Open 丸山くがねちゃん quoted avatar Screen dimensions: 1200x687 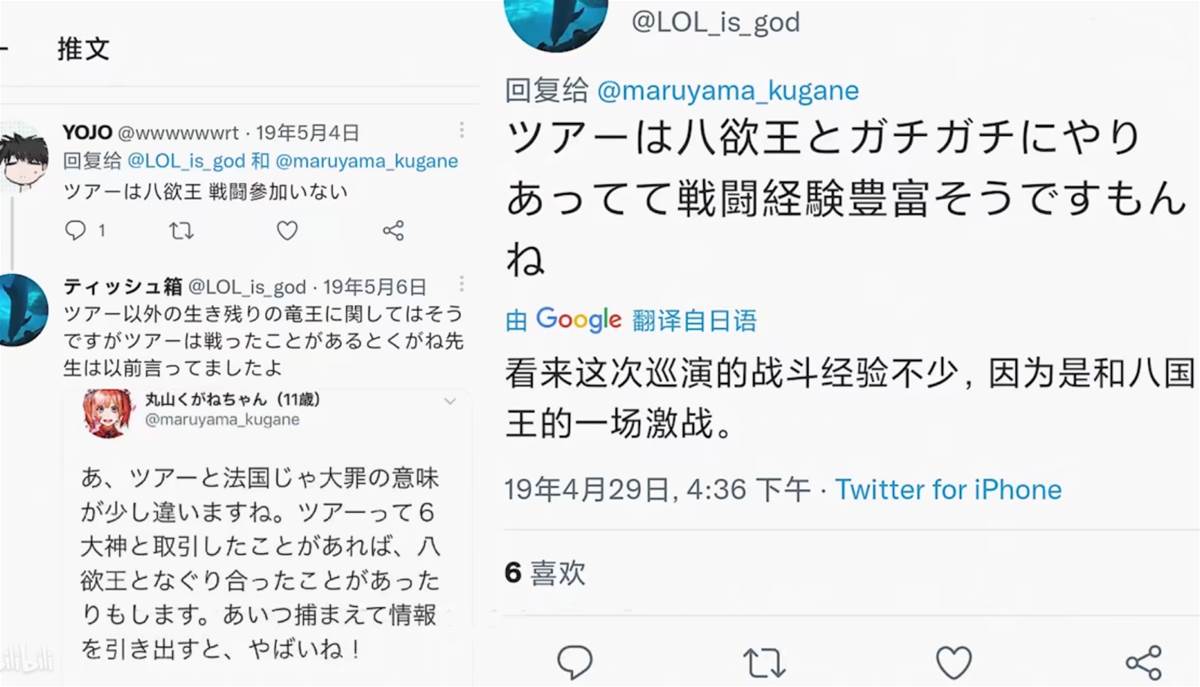108,412
